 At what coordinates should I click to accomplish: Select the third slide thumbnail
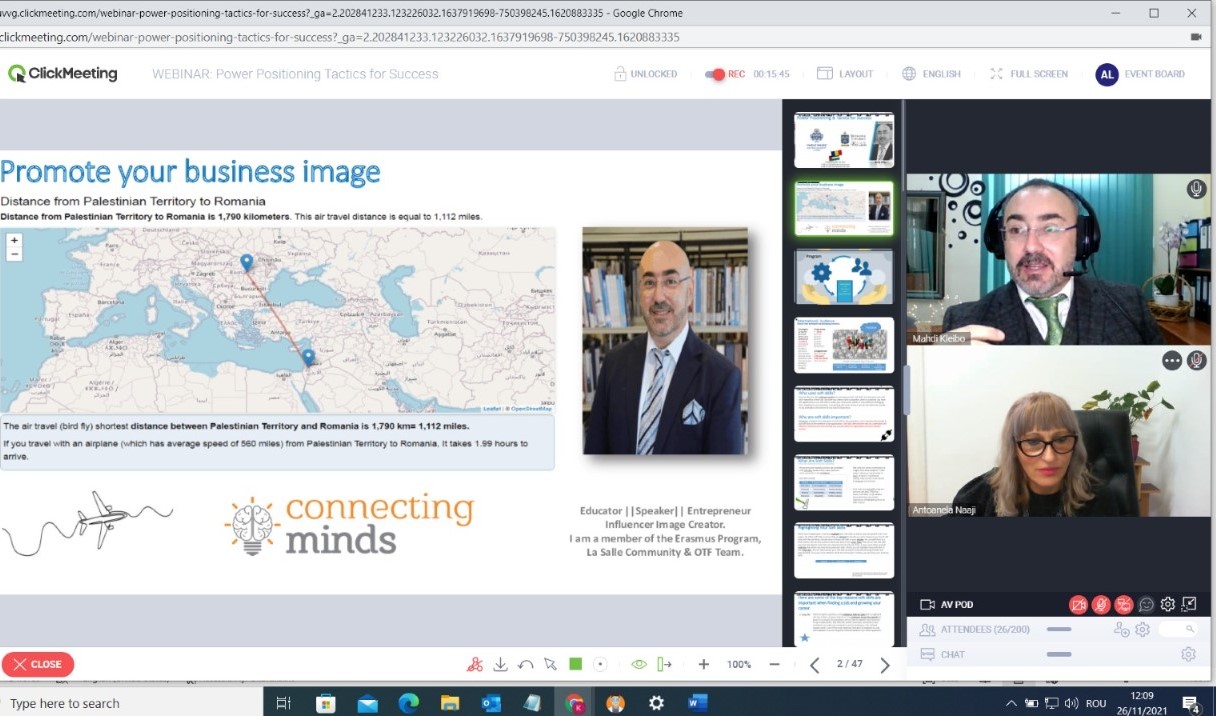(x=843, y=277)
